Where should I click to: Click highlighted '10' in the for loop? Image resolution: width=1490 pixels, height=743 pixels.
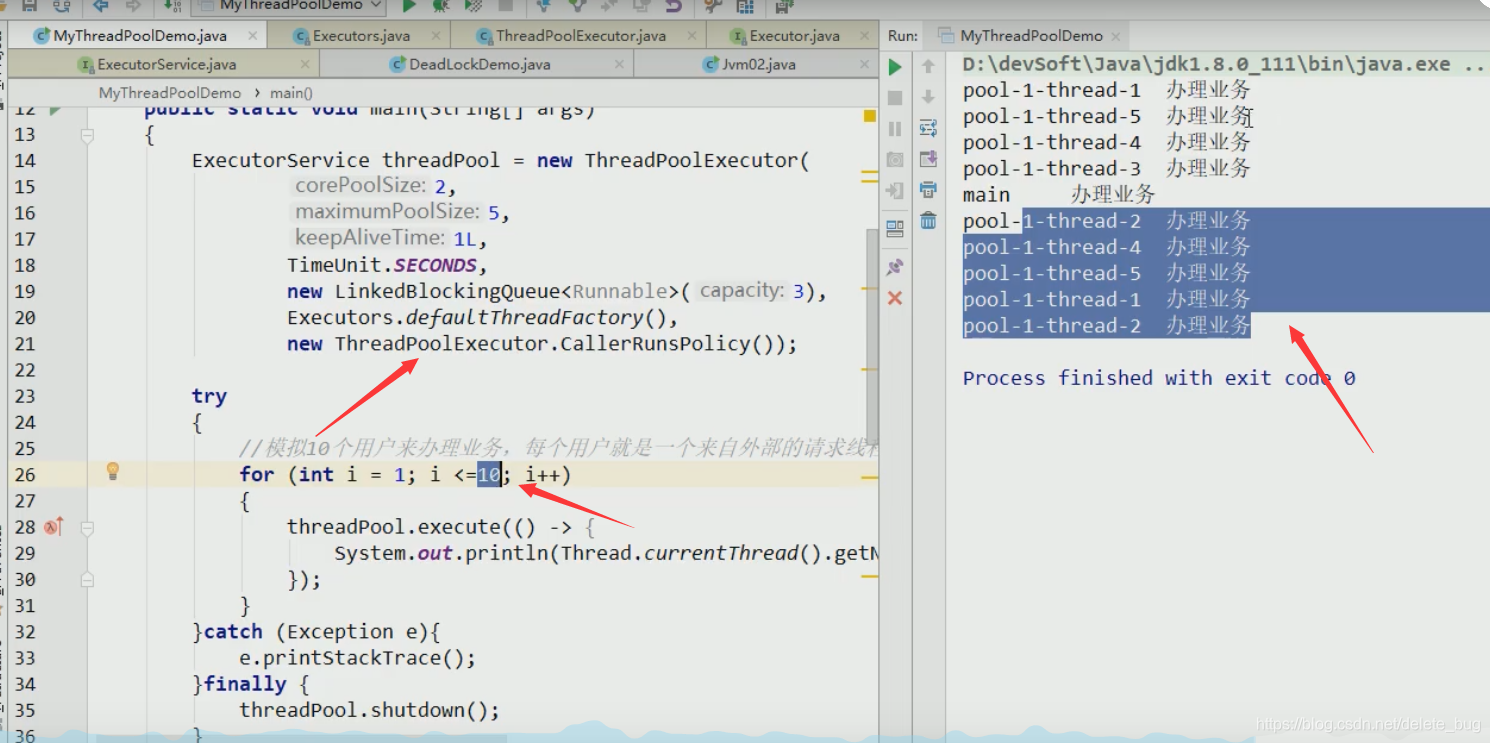pos(489,474)
